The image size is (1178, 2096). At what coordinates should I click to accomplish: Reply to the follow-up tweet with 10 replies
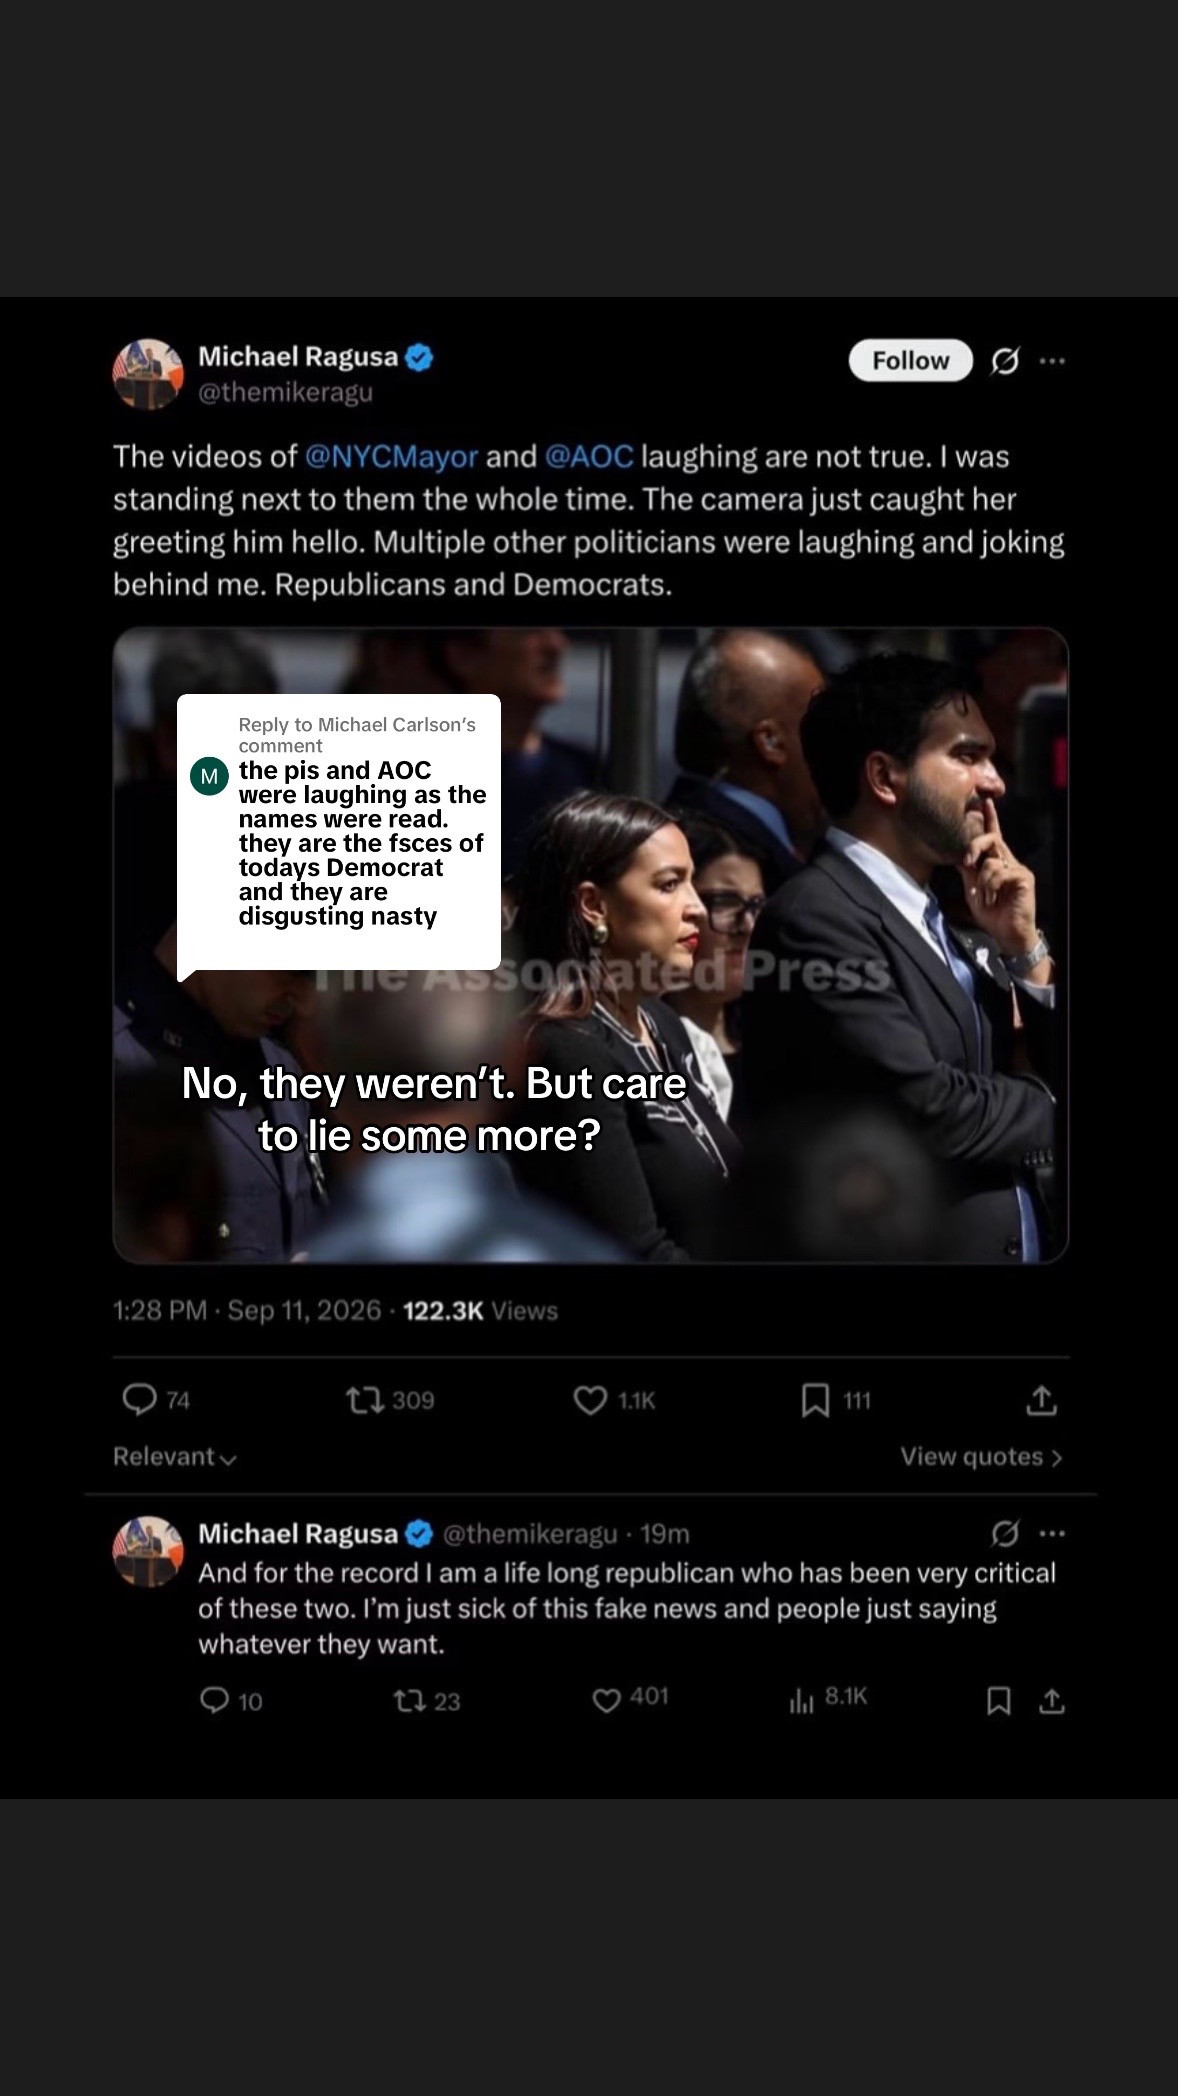[214, 1700]
